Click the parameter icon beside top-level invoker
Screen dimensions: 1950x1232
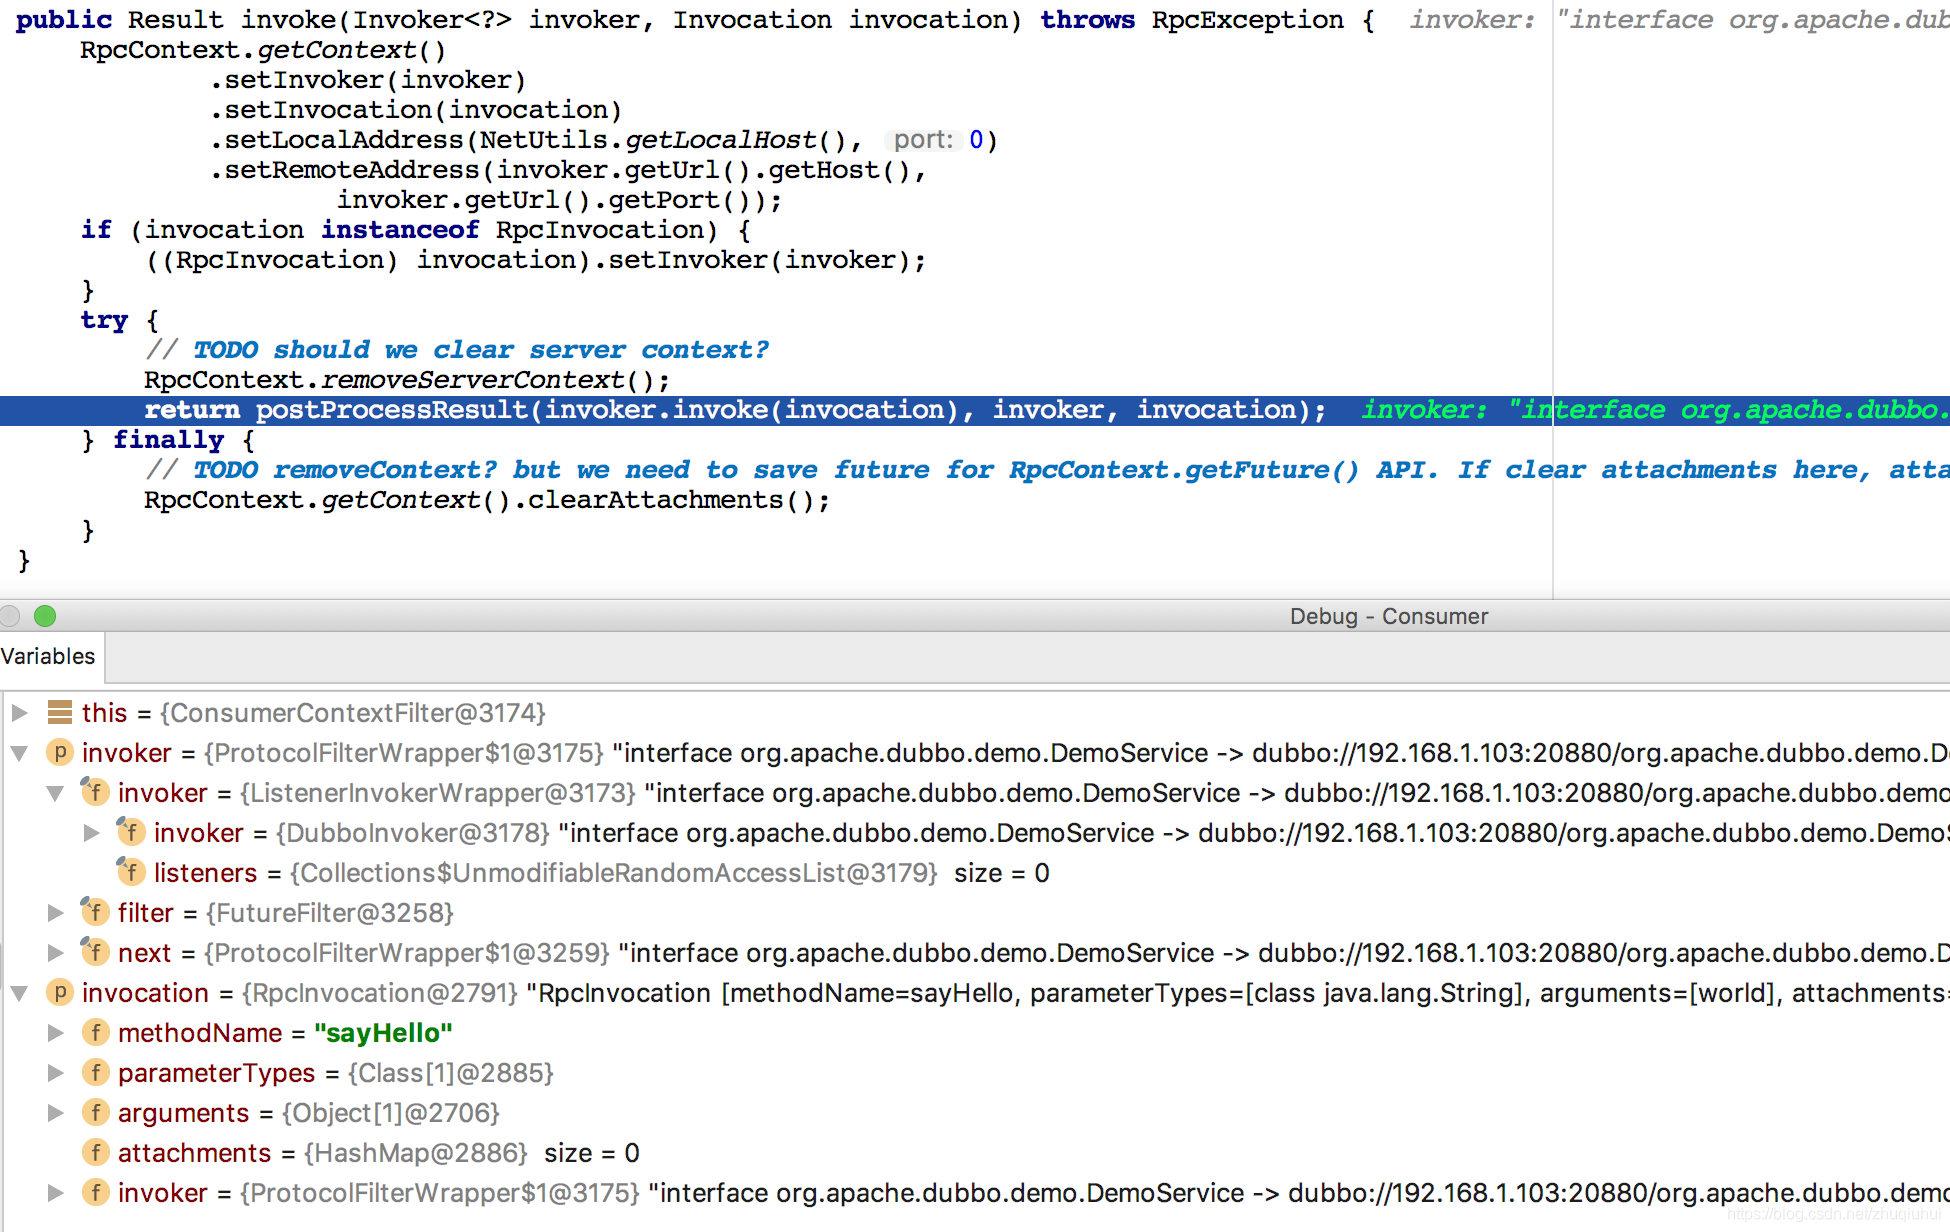pos(60,753)
